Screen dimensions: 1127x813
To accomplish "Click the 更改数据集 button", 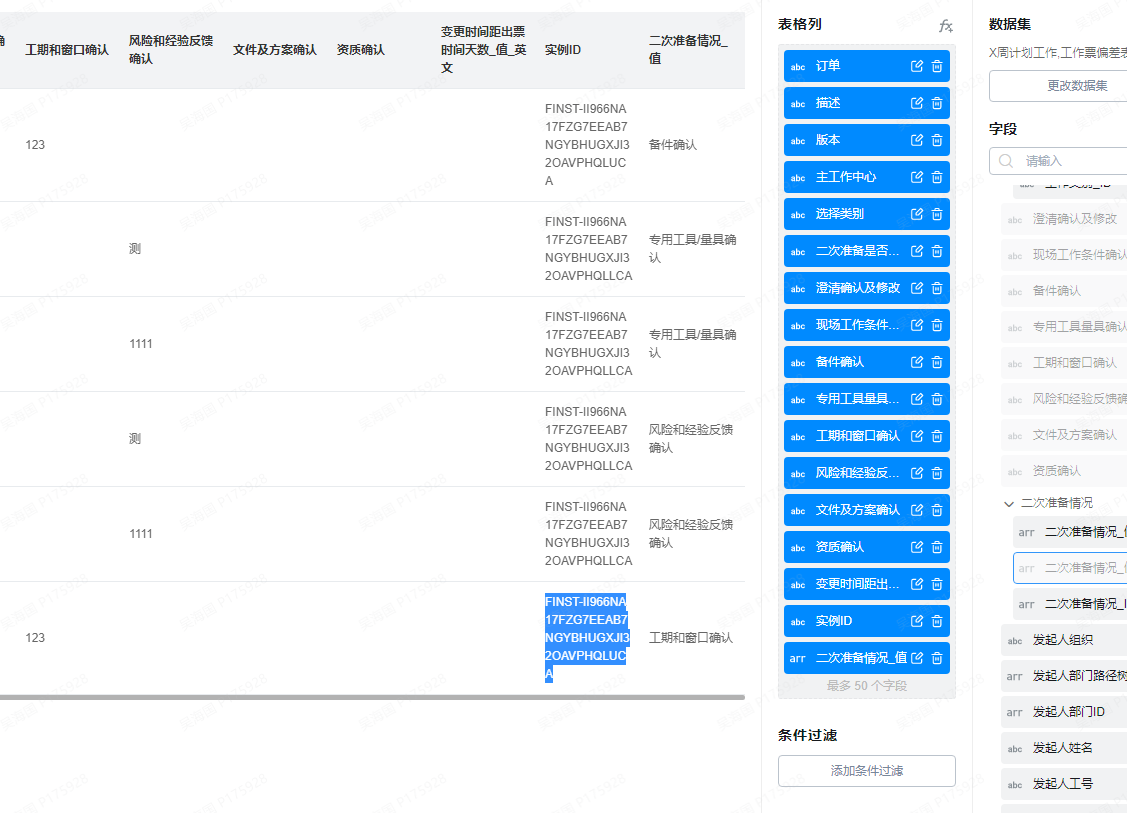I will [1057, 86].
